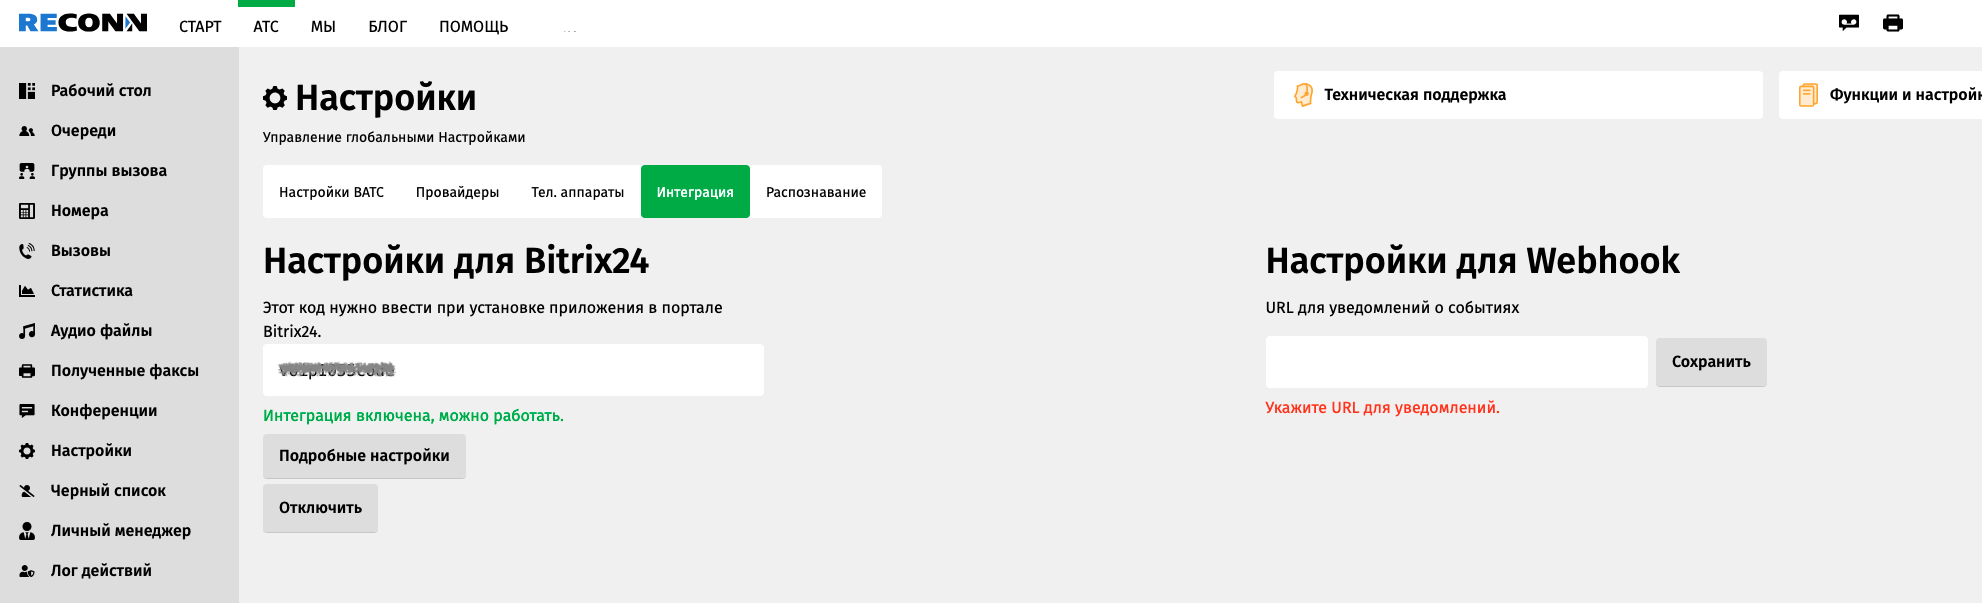Click the URL для уведомлений о событиях label

click(x=1392, y=308)
